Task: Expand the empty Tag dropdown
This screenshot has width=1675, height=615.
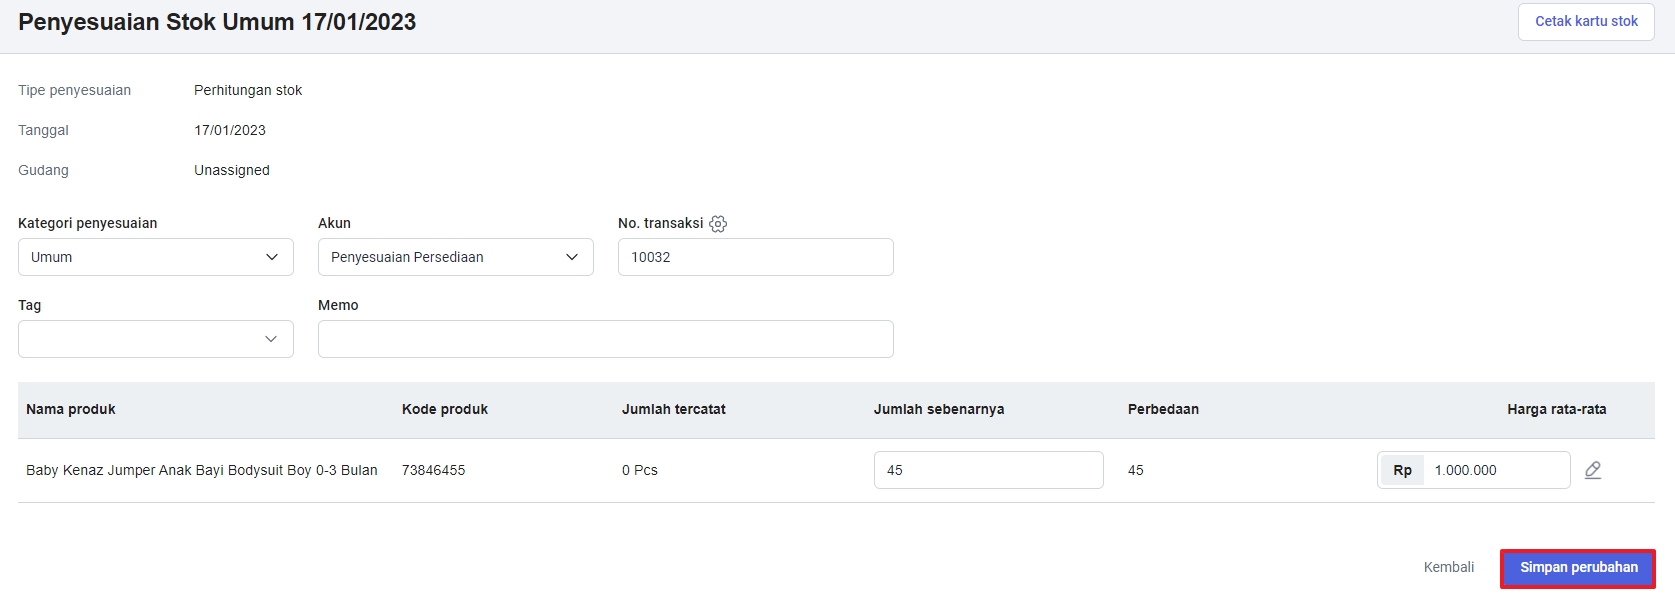Action: (156, 339)
